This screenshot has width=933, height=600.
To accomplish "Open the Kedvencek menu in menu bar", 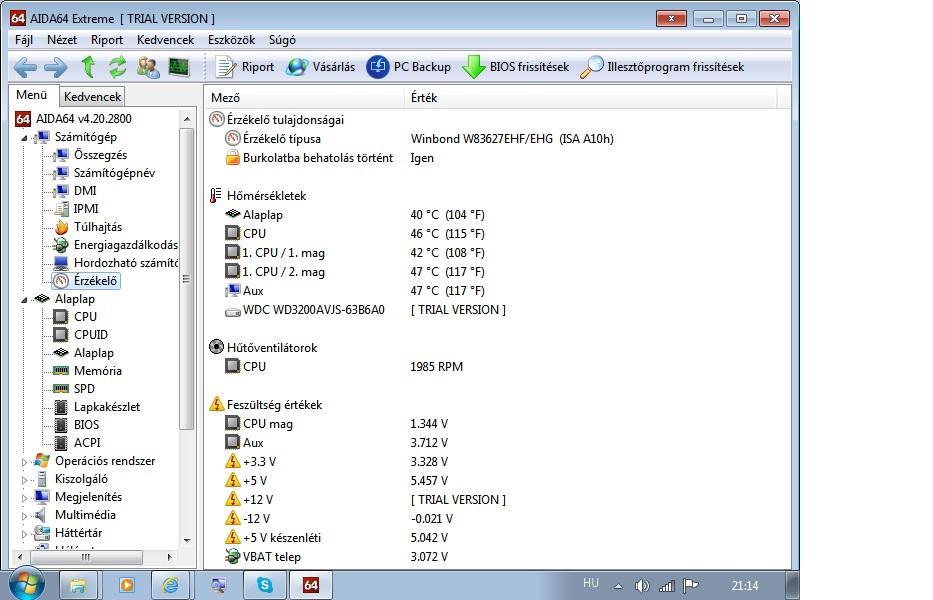I will (165, 40).
